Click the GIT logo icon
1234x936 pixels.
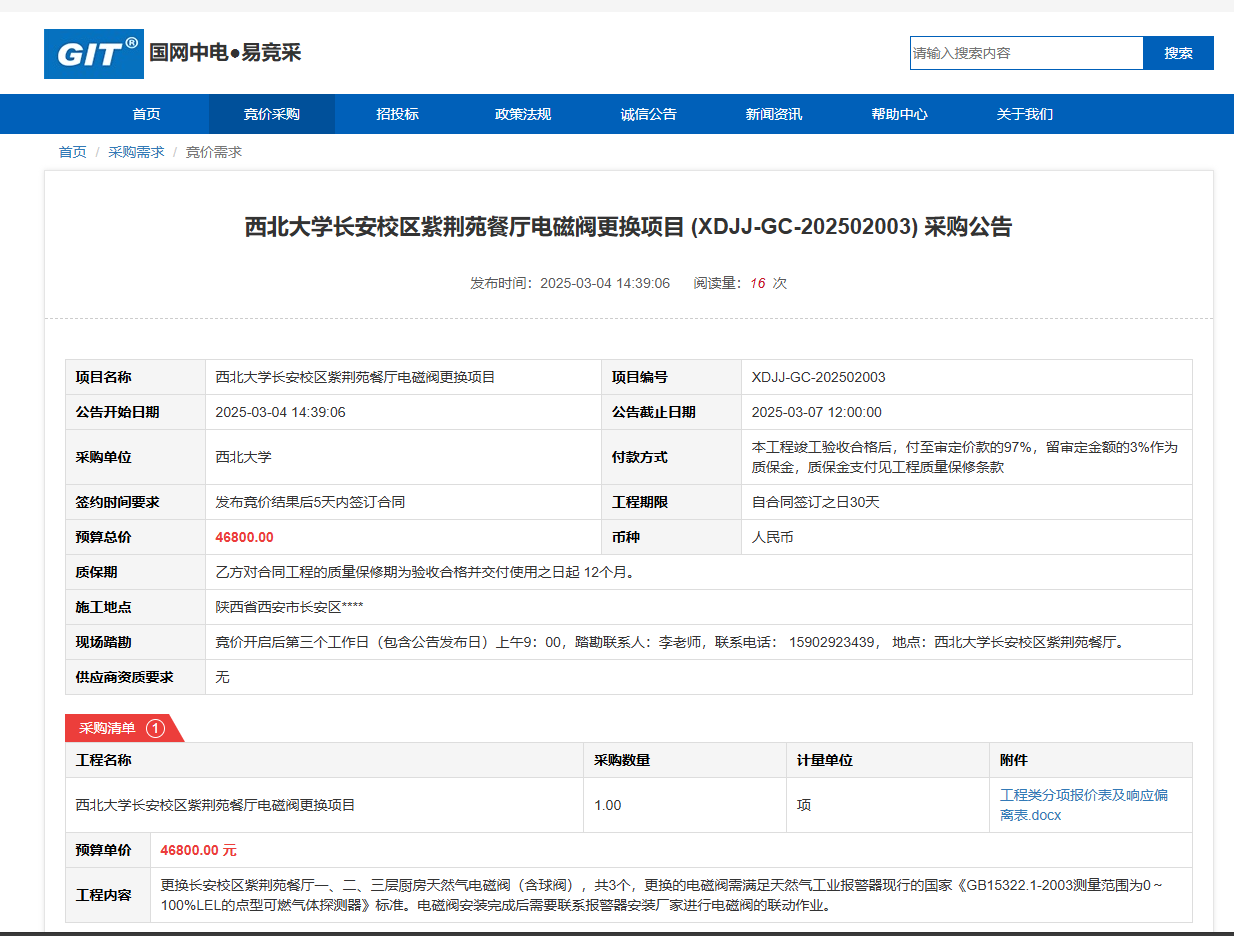[x=94, y=54]
